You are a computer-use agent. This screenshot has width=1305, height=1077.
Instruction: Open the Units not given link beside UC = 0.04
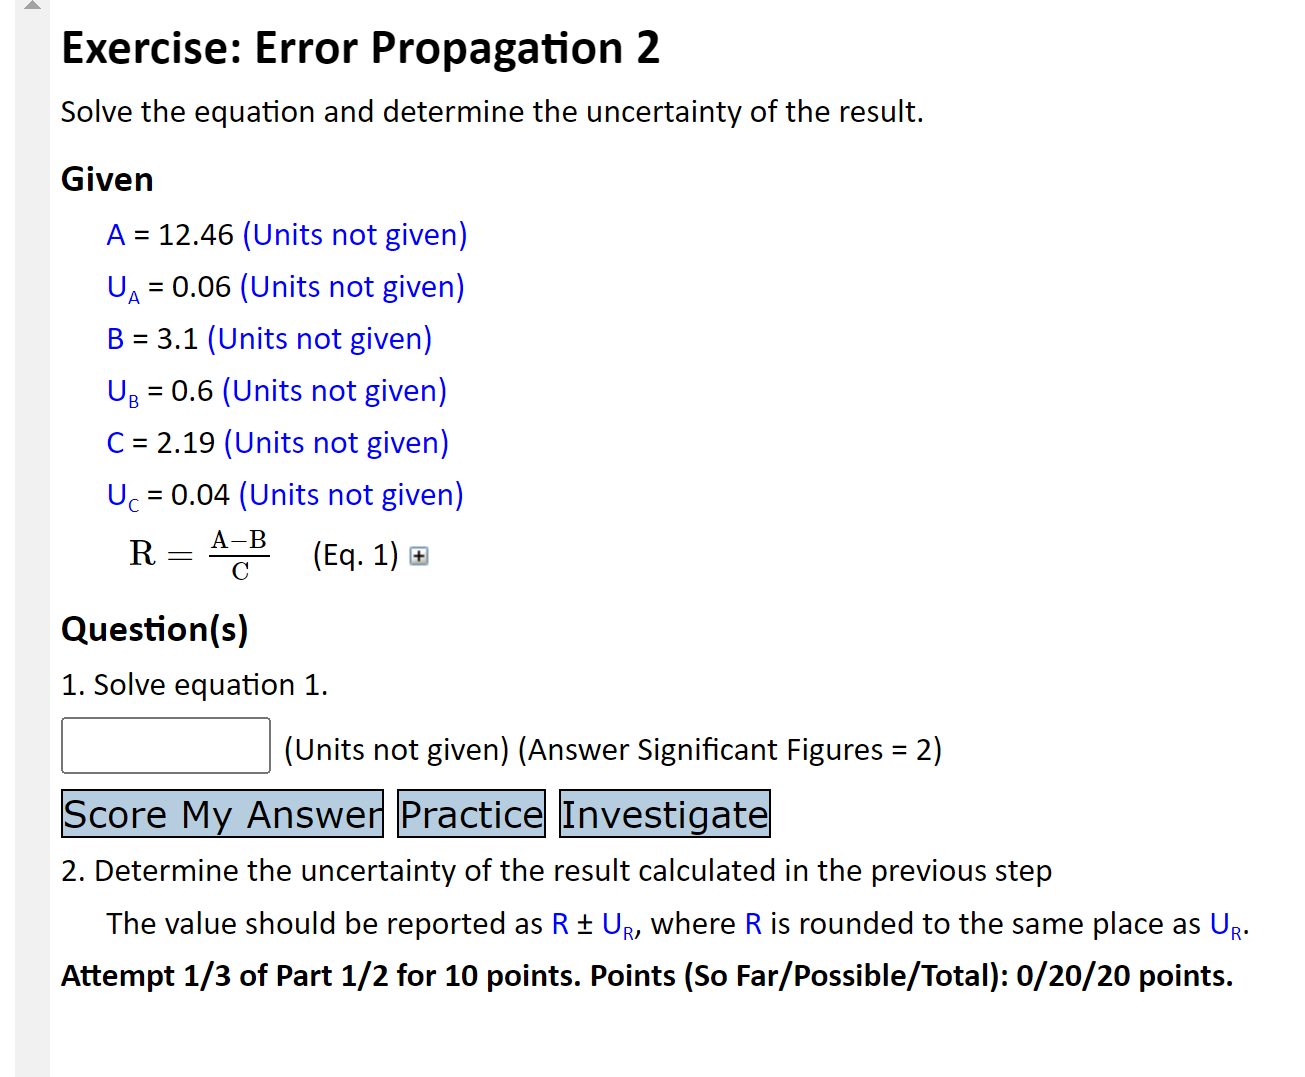[350, 494]
